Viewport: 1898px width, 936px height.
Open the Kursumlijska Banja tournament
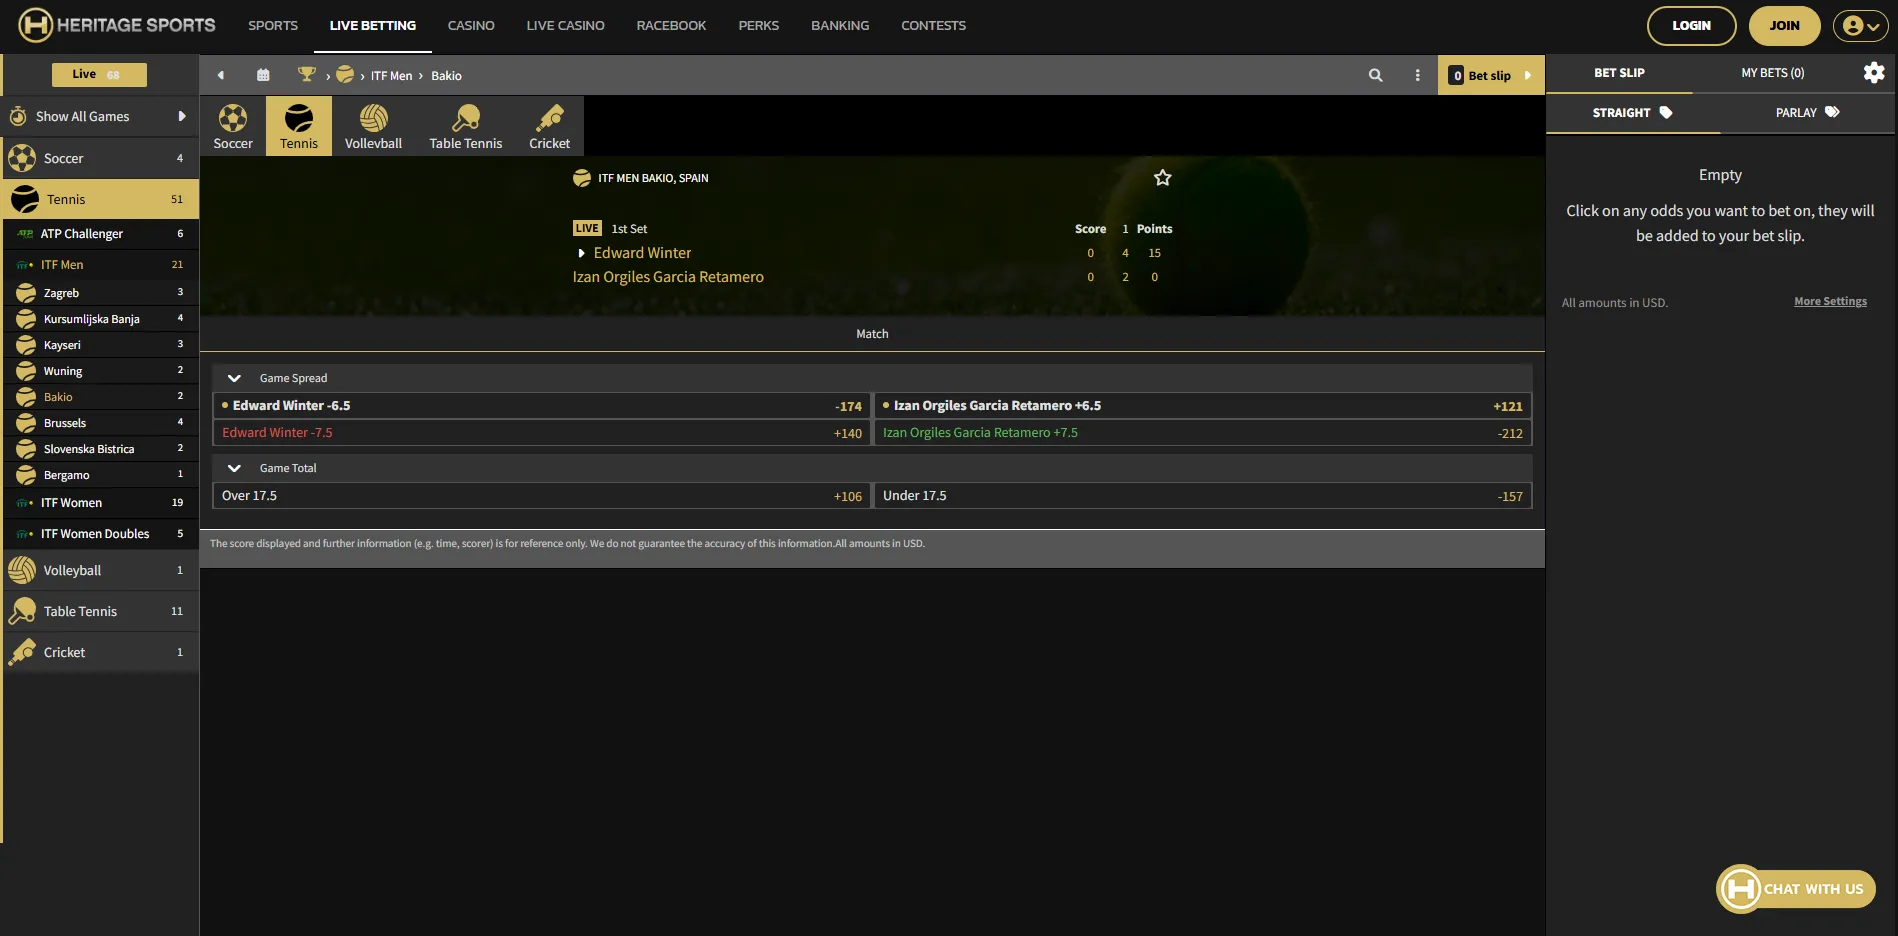pos(100,319)
